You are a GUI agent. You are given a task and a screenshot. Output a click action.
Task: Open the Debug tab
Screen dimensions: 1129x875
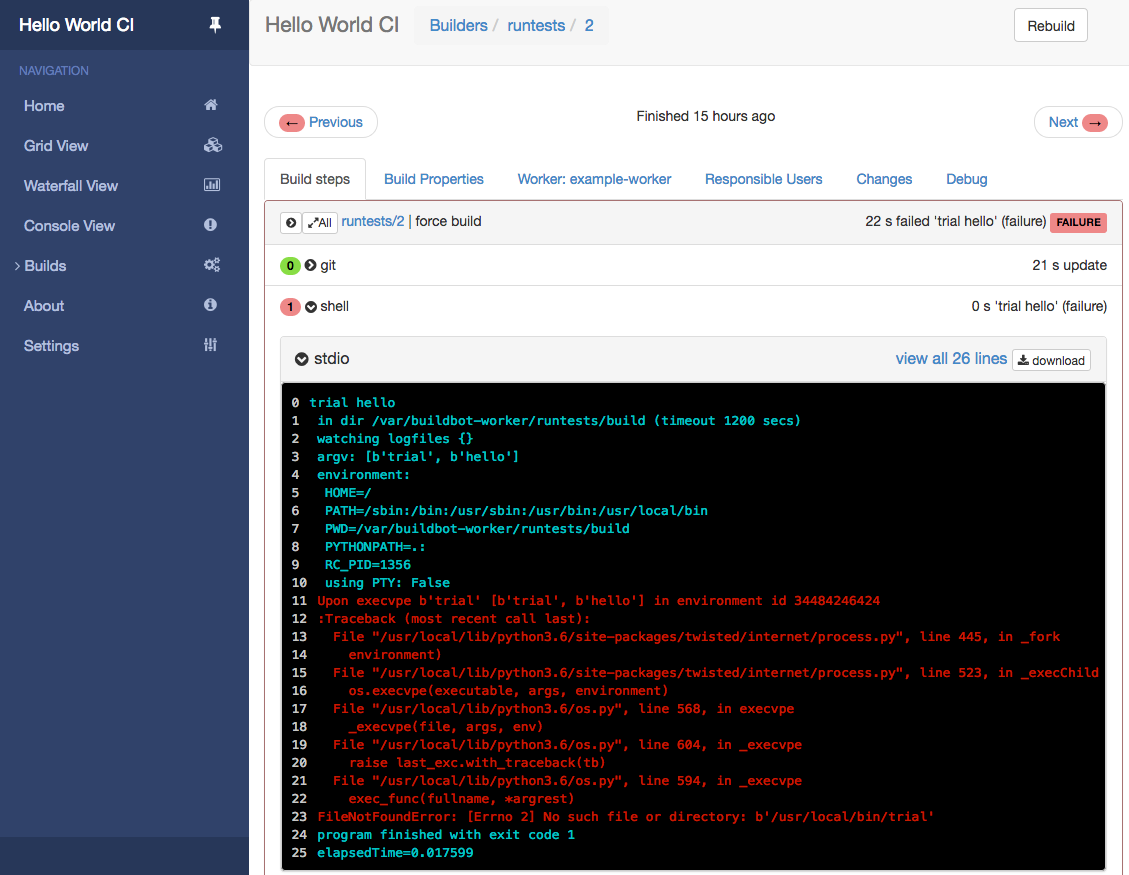pyautogui.click(x=966, y=179)
